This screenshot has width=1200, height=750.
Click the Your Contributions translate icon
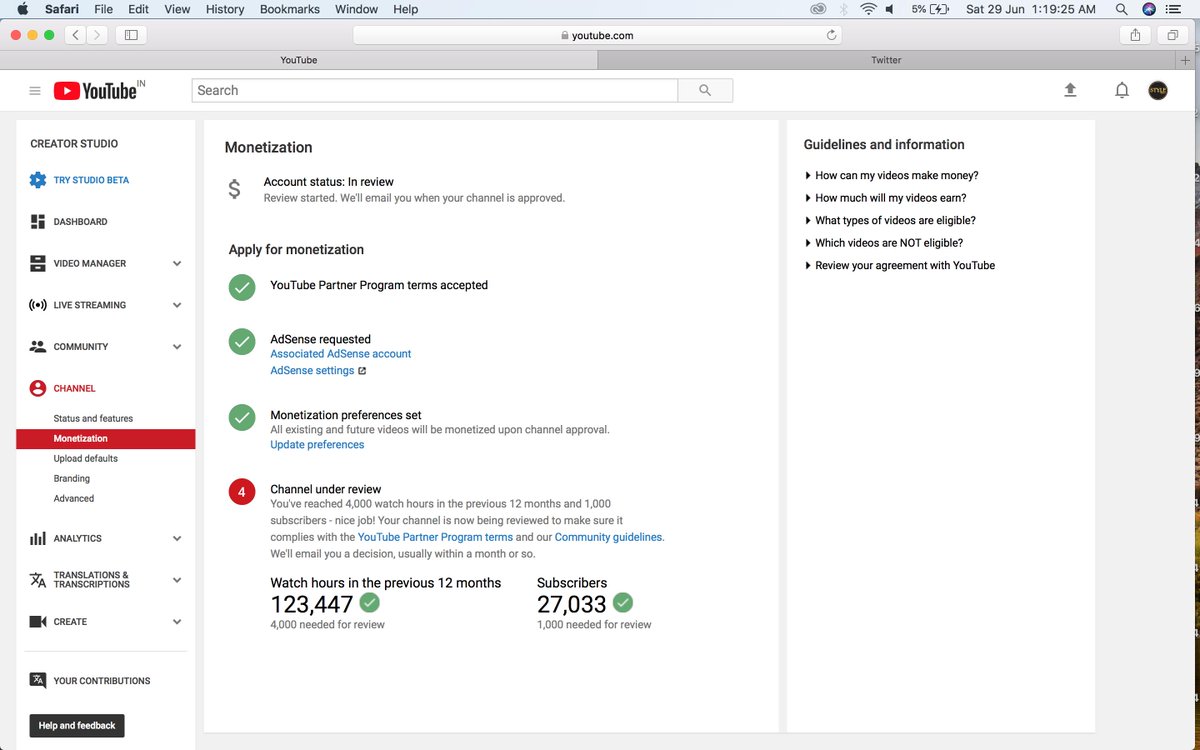coord(38,680)
